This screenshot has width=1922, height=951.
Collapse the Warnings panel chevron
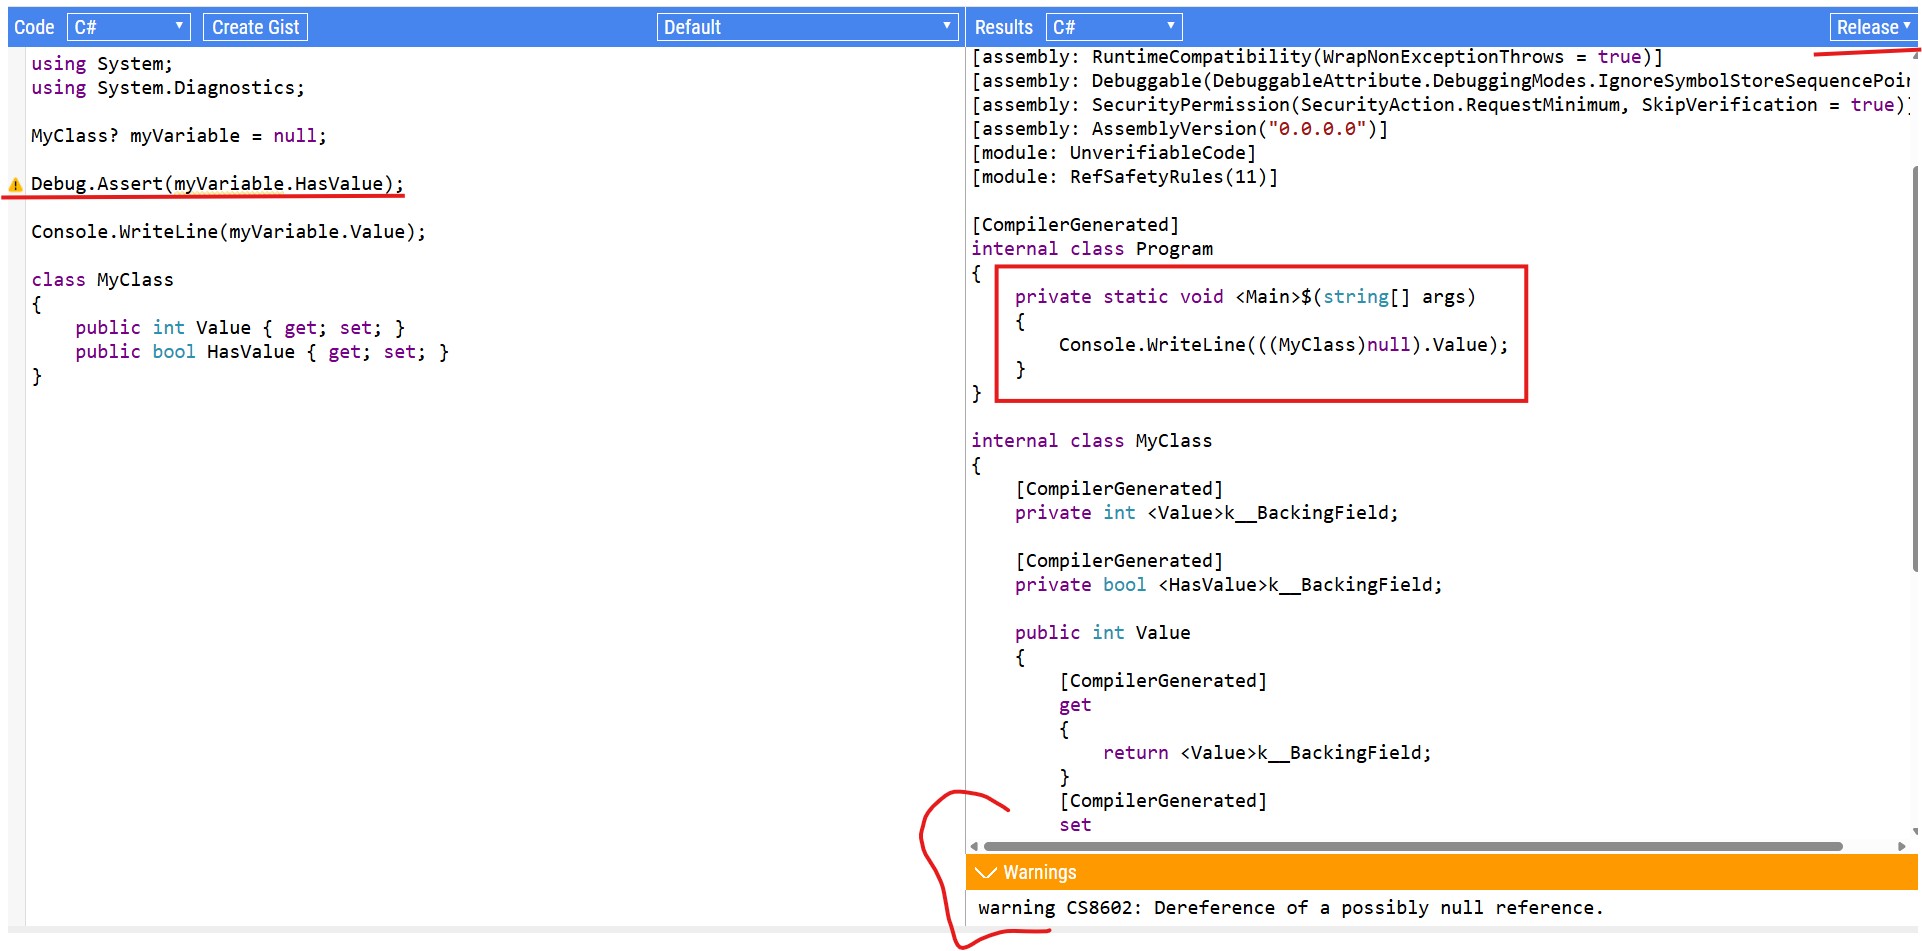pyautogui.click(x=986, y=872)
